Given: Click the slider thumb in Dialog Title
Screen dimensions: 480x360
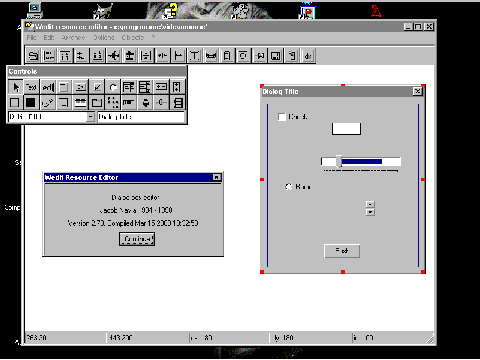Looking at the screenshot, I should [339, 161].
